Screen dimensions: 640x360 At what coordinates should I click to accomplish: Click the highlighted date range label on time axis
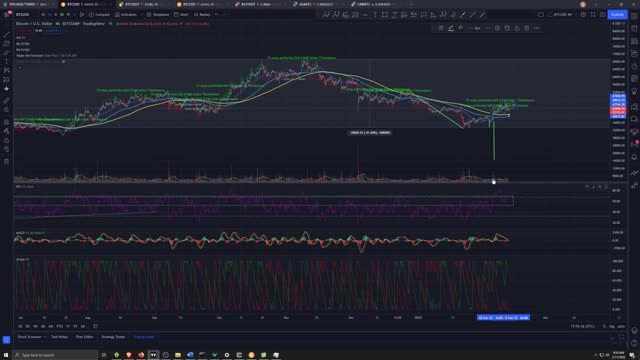[x=503, y=317]
